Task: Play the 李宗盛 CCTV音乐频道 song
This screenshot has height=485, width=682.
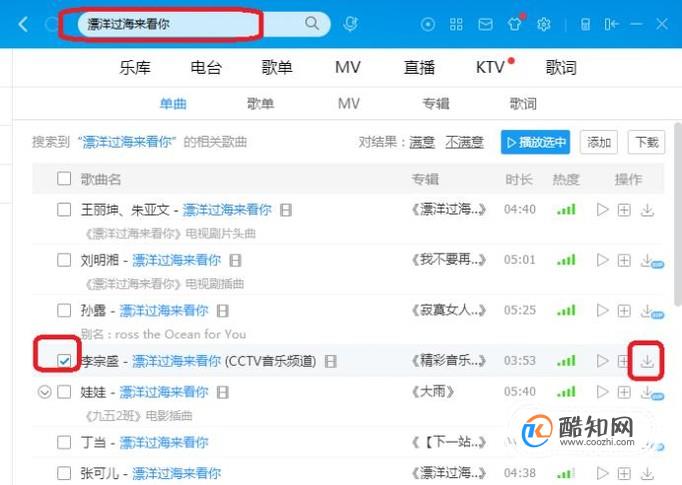Action: coord(602,361)
